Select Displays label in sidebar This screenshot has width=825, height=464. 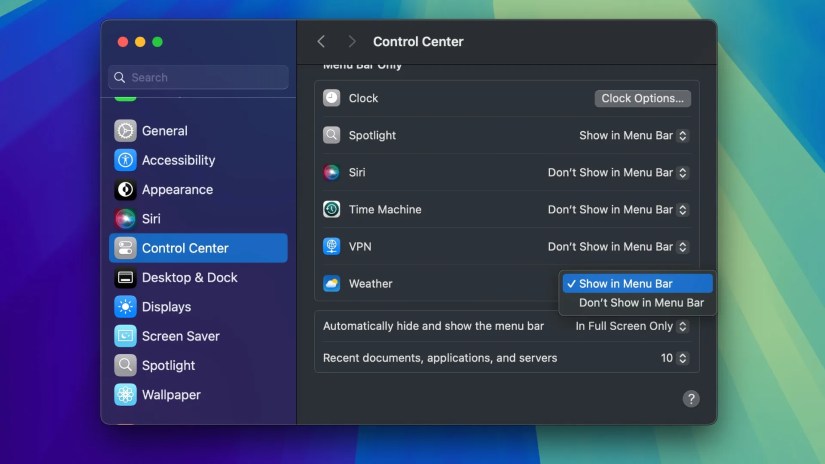coord(166,307)
